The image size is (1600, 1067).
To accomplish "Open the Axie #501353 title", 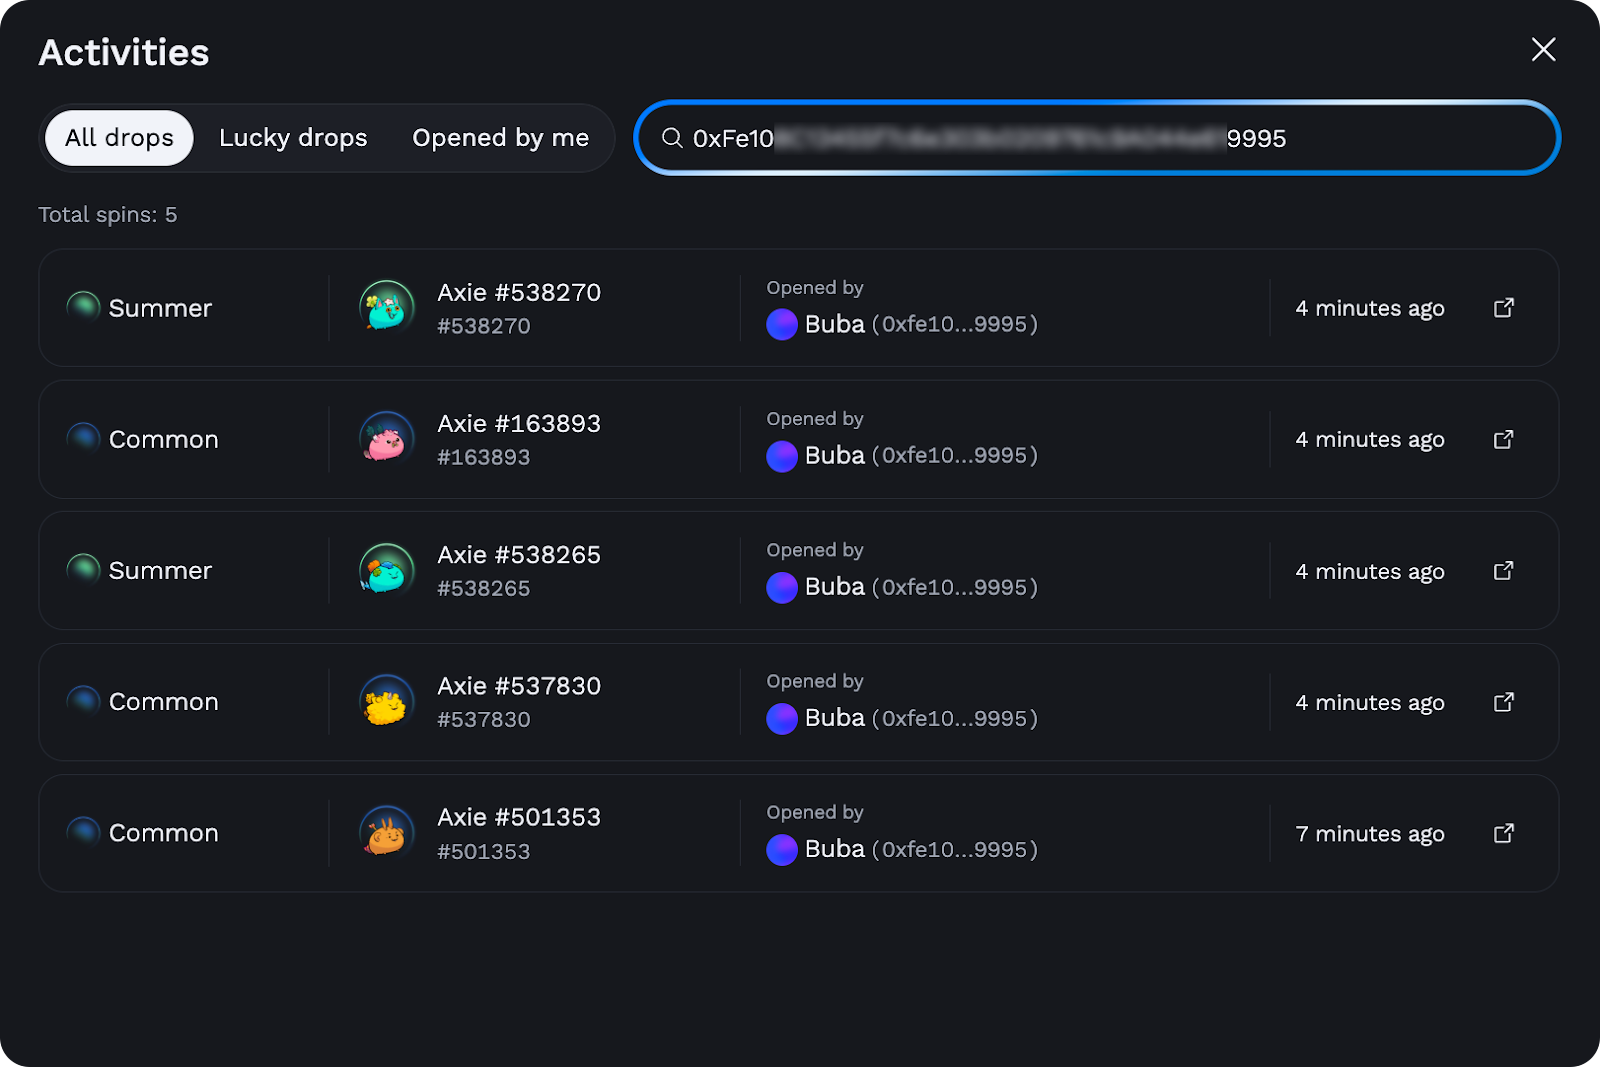I will 519,817.
